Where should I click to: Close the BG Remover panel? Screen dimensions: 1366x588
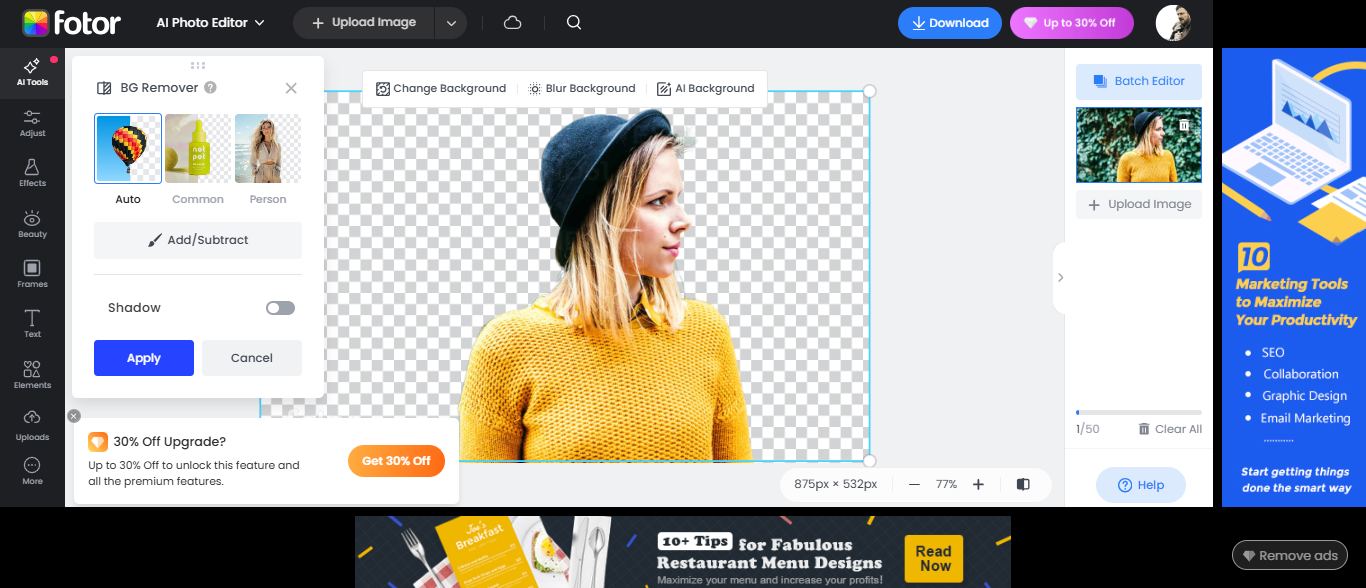click(291, 88)
